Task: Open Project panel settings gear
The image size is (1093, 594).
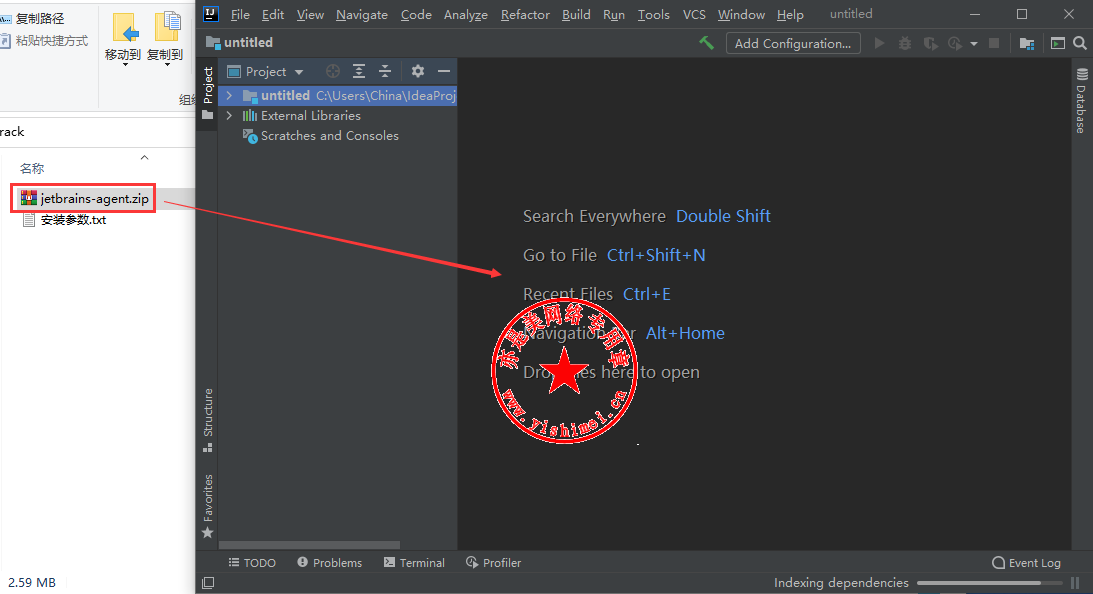Action: pyautogui.click(x=418, y=71)
